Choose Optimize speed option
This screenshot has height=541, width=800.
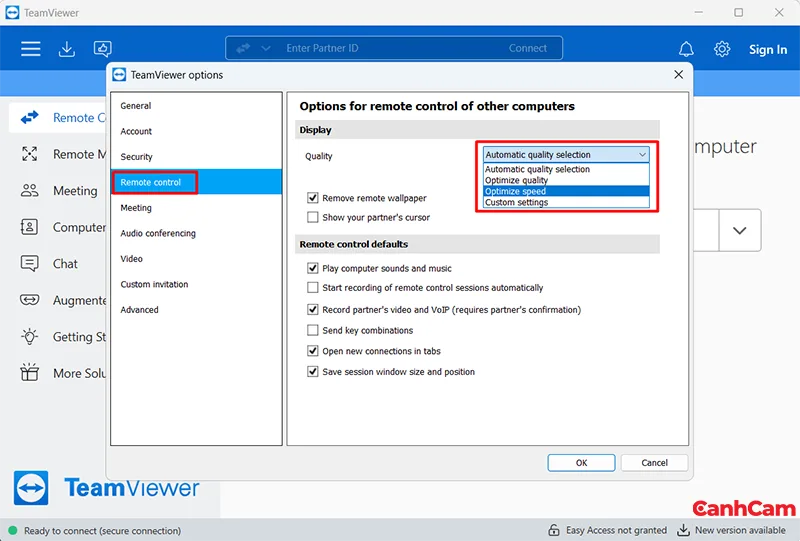(566, 191)
